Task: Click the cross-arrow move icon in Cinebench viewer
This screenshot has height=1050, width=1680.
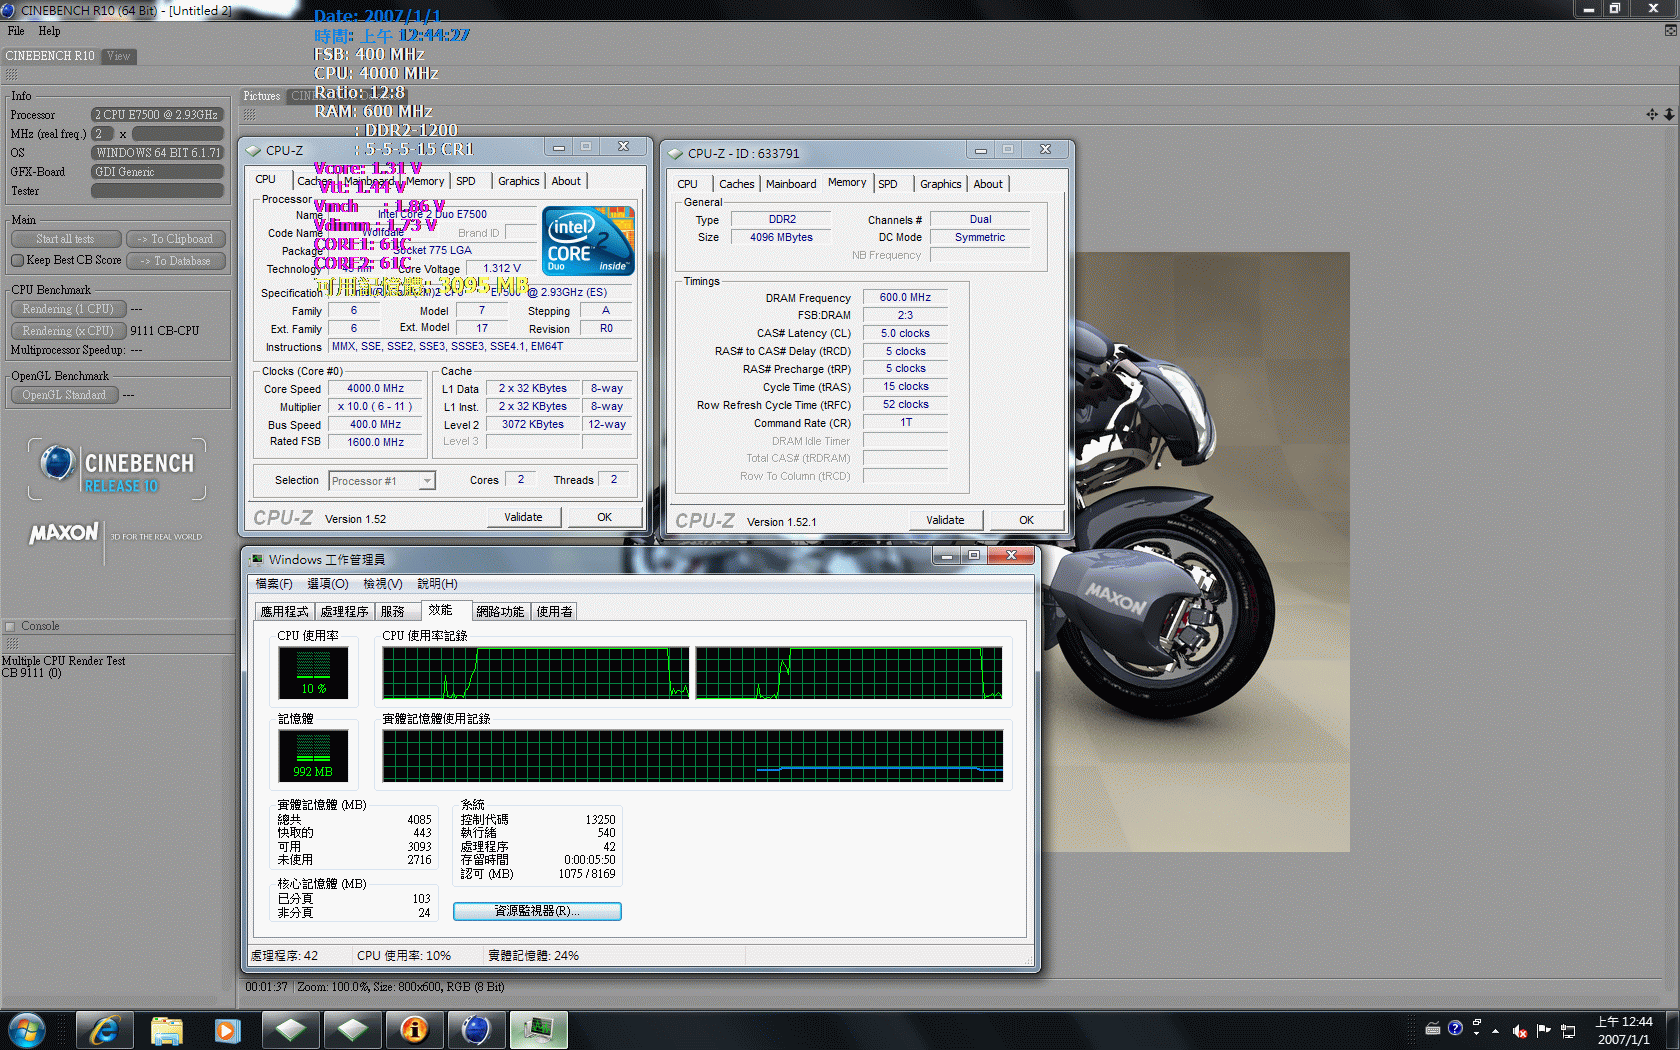Action: [1652, 114]
